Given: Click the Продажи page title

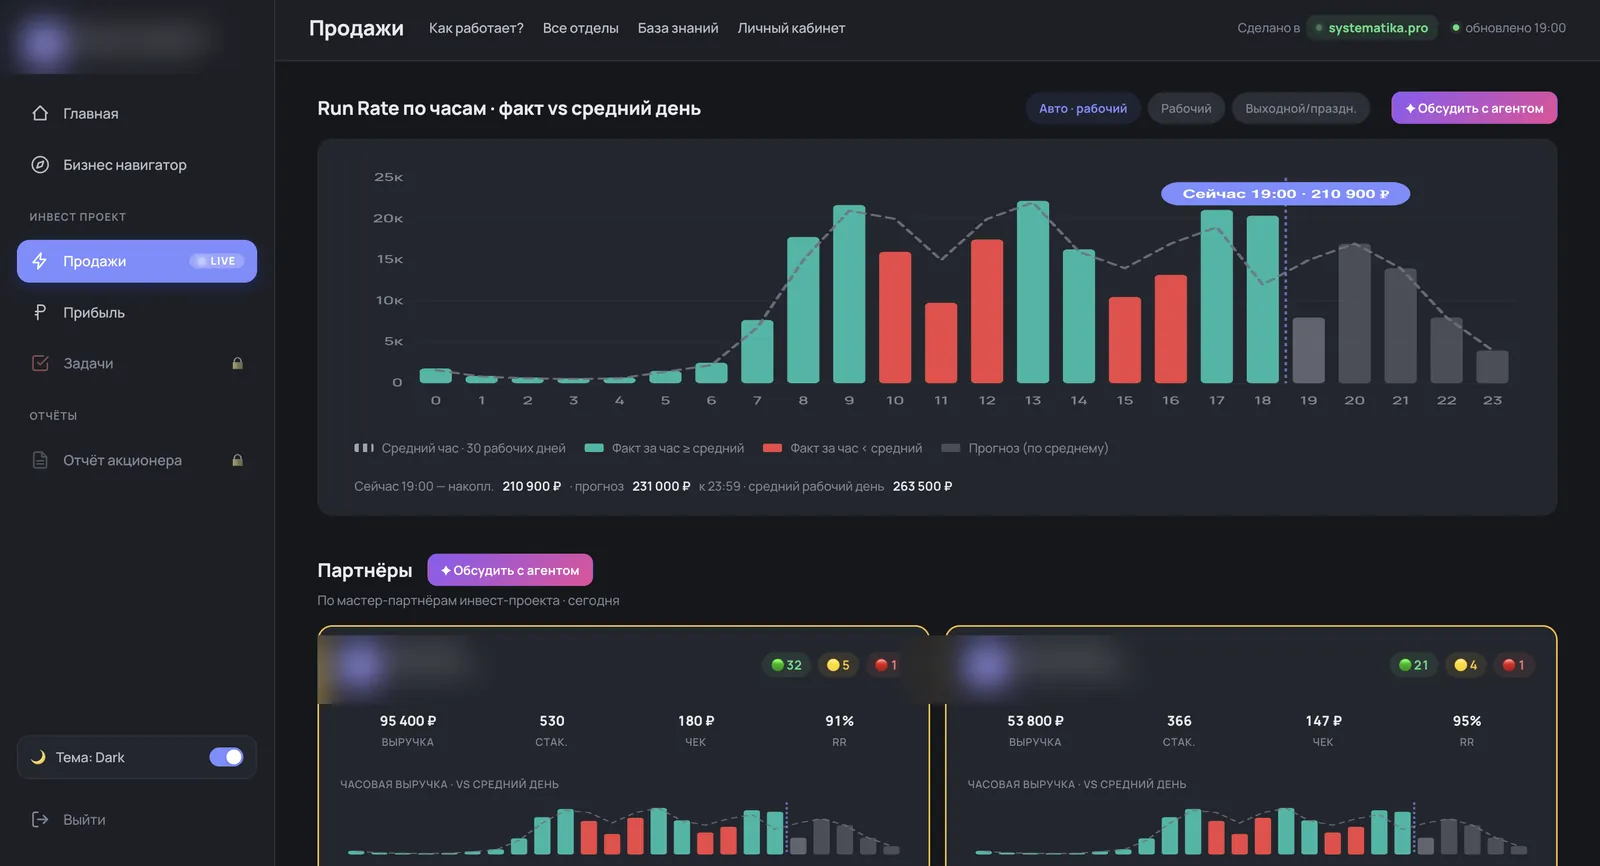Looking at the screenshot, I should 356,28.
